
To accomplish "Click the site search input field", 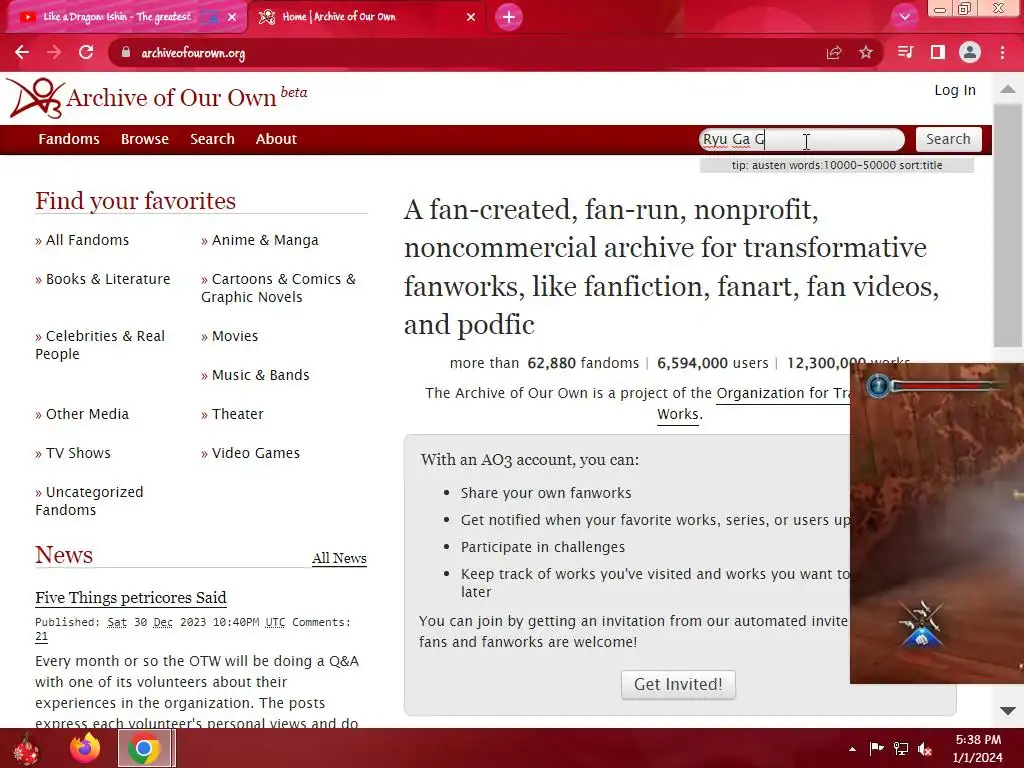I will tap(802, 139).
